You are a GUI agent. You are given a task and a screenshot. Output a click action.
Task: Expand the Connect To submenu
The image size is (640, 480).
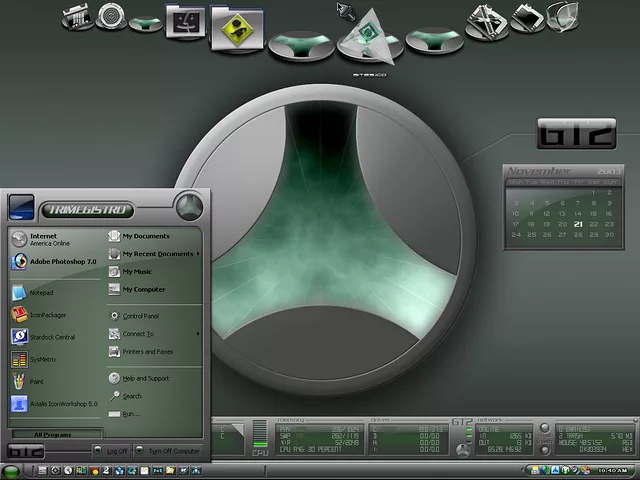138,334
